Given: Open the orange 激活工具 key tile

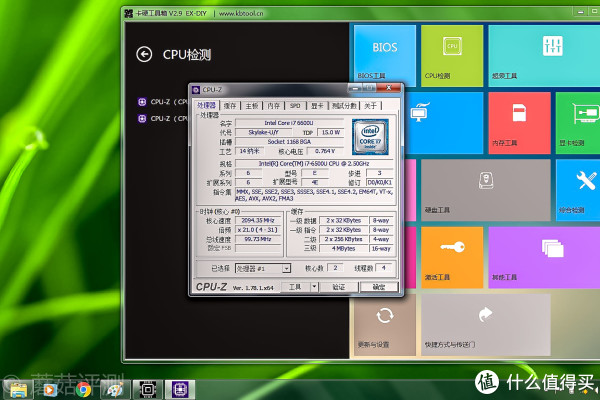Looking at the screenshot, I should point(452,257).
